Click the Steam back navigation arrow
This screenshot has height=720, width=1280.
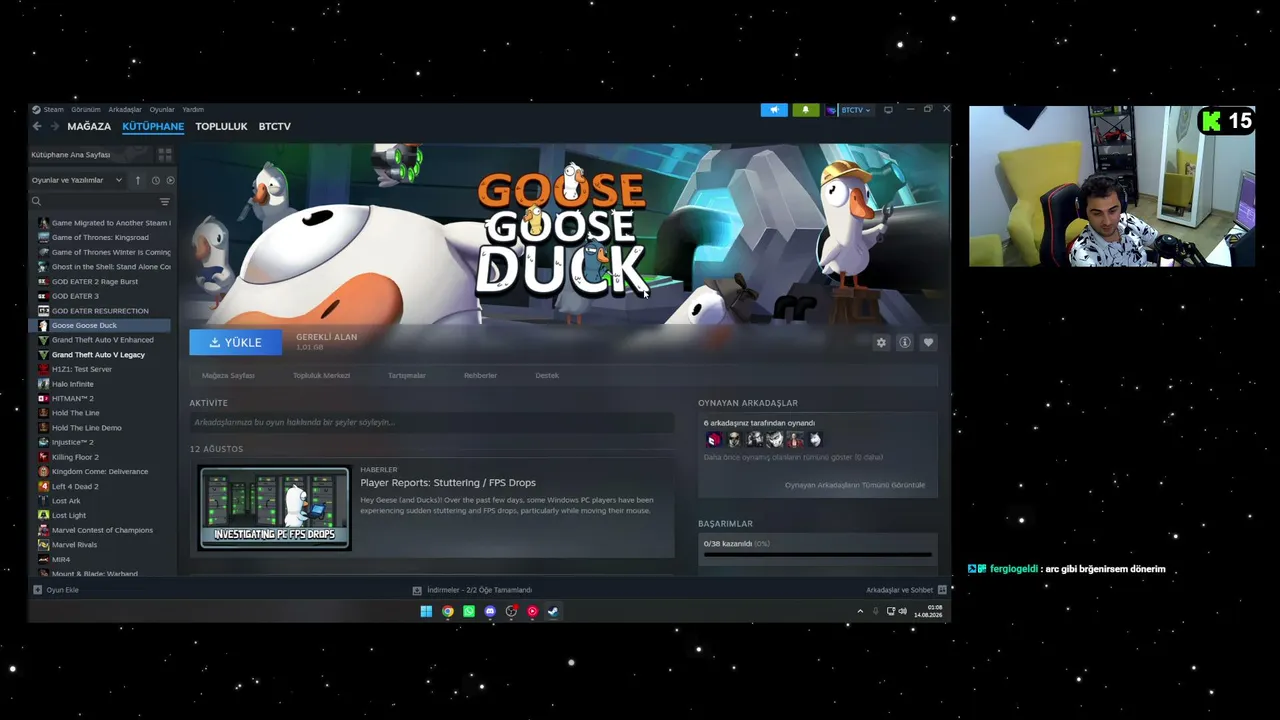tap(37, 126)
